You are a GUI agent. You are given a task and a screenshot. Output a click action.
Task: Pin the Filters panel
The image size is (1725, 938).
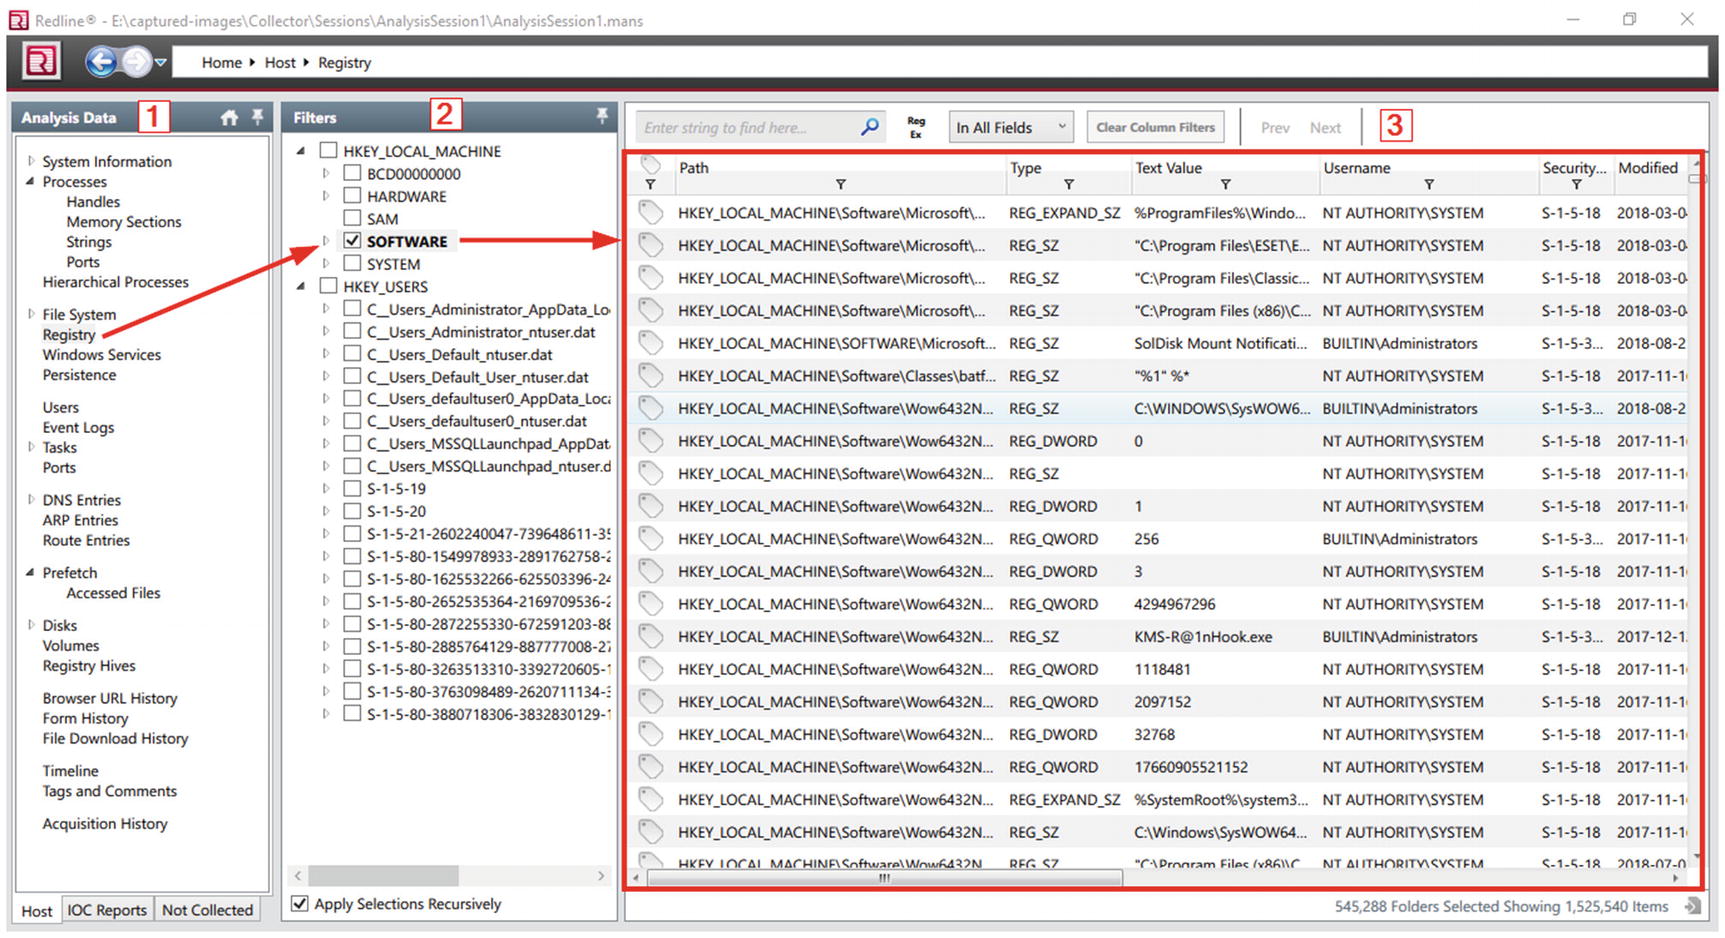[602, 116]
